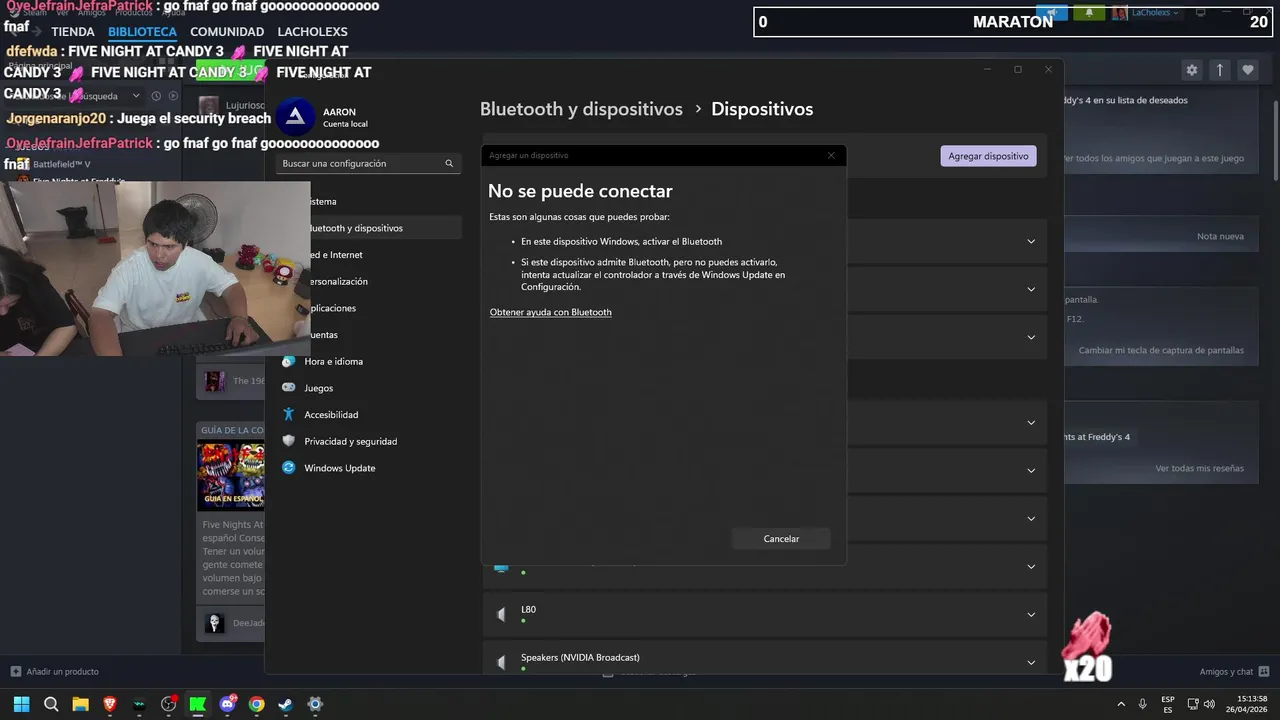The width and height of the screenshot is (1280, 720).
Task: Select the L80 device name
Action: pyautogui.click(x=528, y=609)
